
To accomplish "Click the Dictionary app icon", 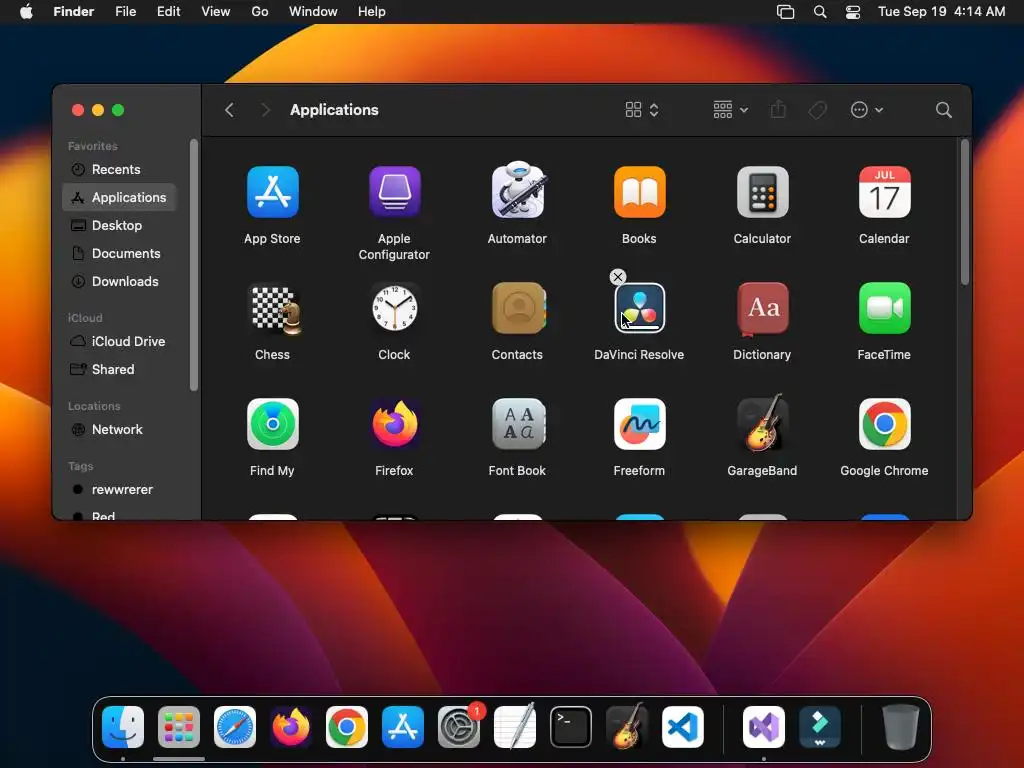I will 762,309.
